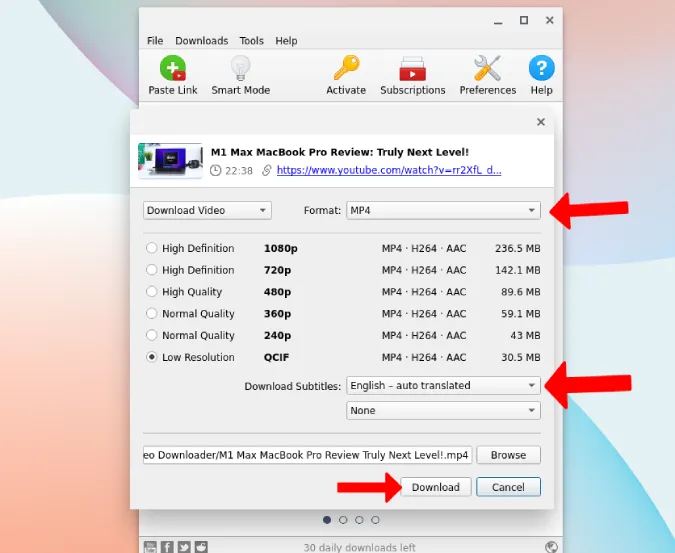Image resolution: width=675 pixels, height=553 pixels.
Task: Open Facebook icon in status bar
Action: [x=167, y=547]
